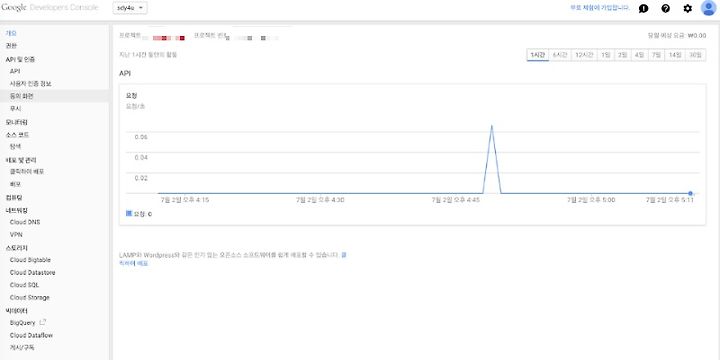The image size is (720, 360).
Task: Select the 1일 time range tab
Action: click(x=606, y=55)
